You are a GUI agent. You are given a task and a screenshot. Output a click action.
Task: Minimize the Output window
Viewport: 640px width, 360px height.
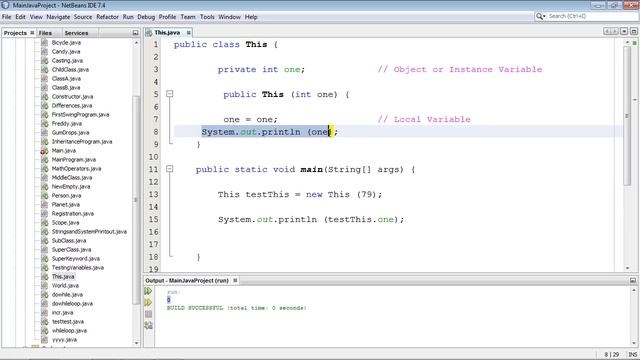point(633,280)
